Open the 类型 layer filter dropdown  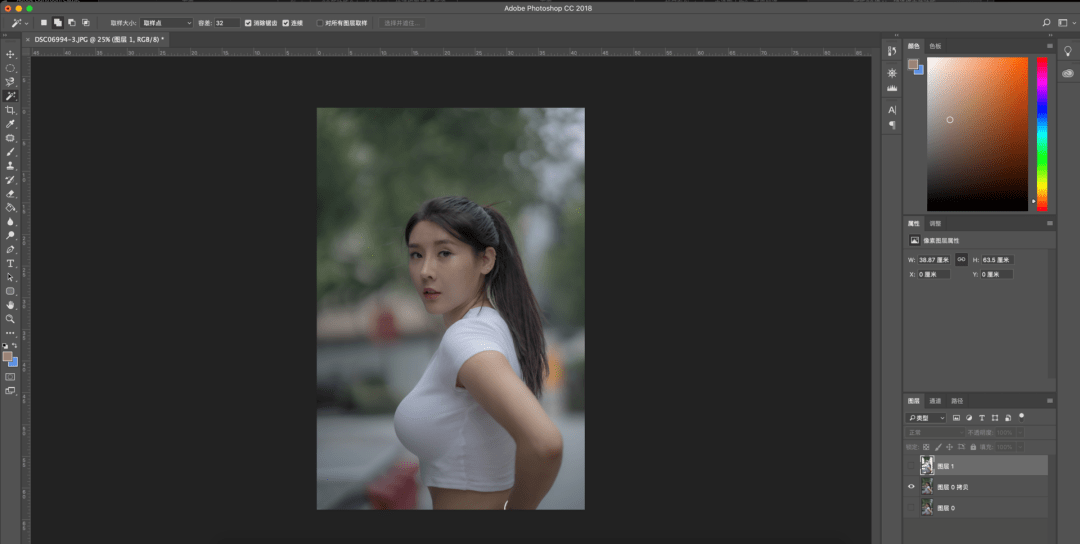926,417
